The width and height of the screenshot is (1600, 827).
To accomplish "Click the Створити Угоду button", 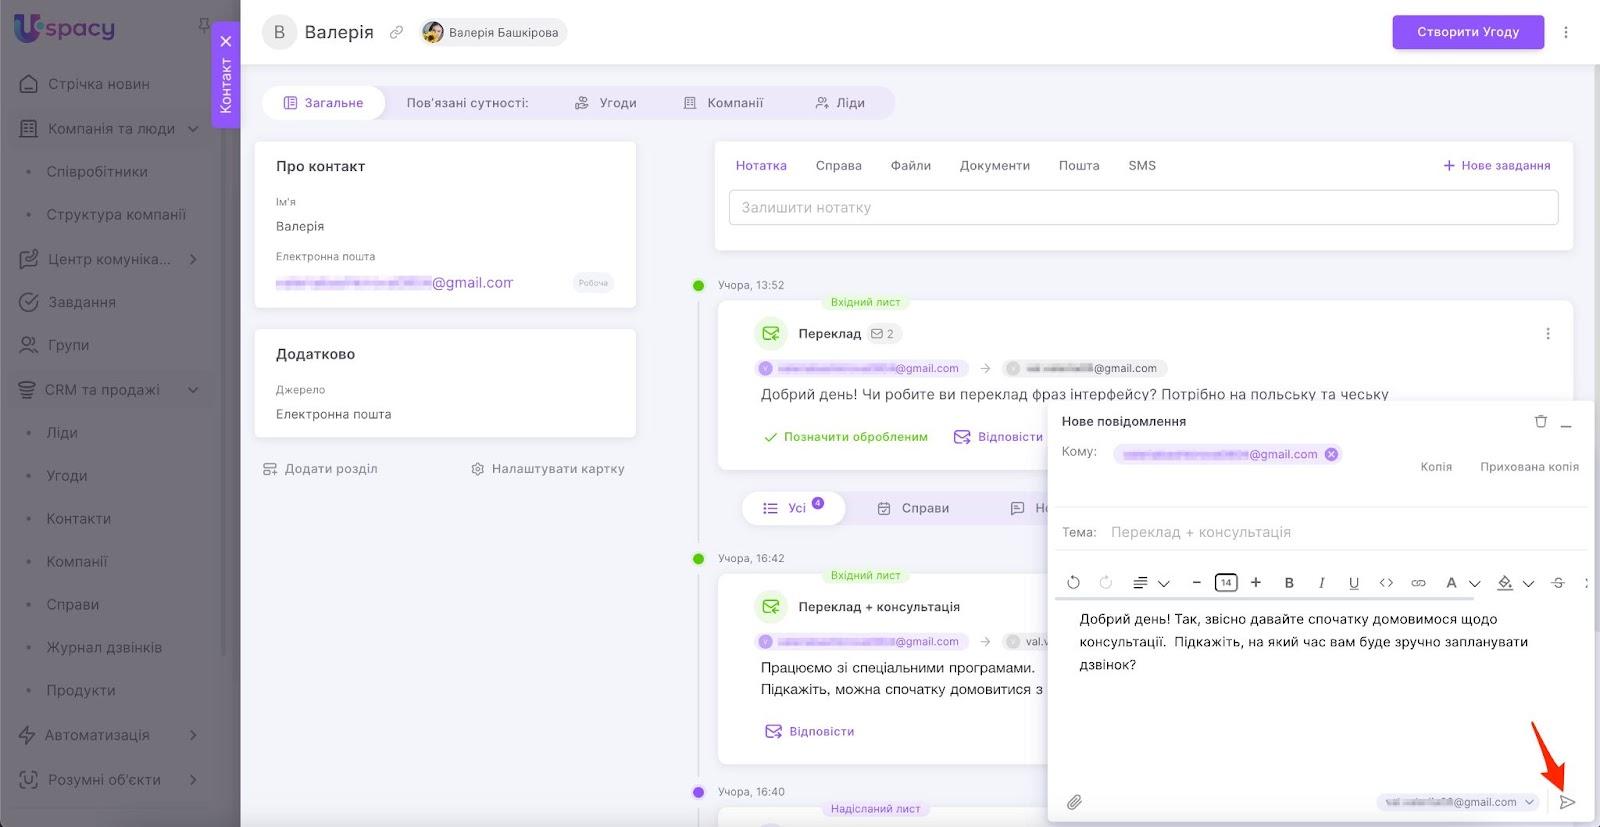I will (1468, 32).
